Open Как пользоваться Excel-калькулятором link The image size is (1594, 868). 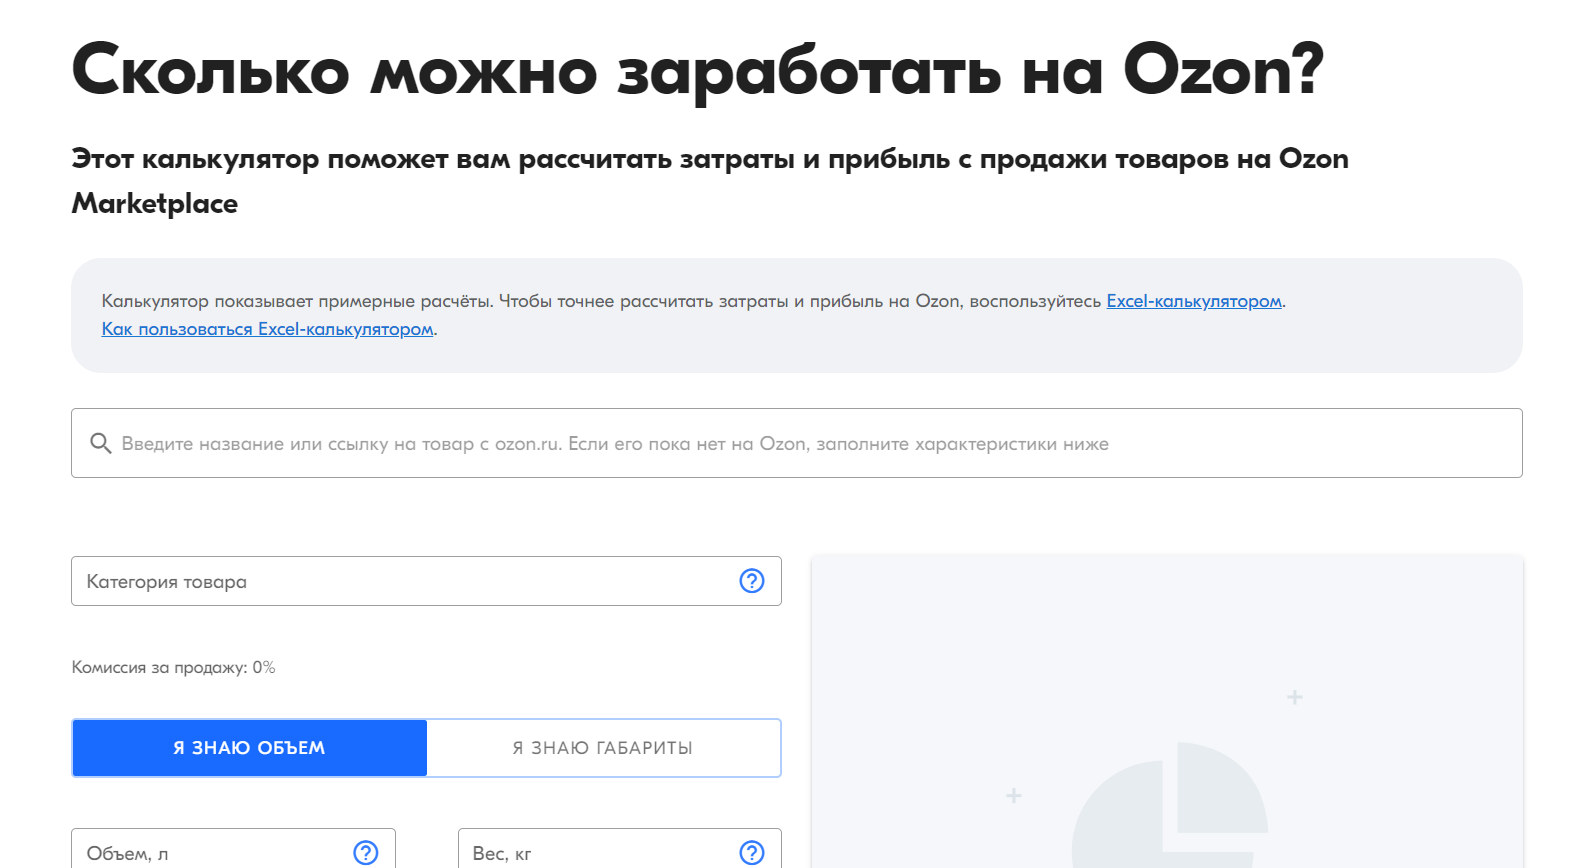click(268, 329)
